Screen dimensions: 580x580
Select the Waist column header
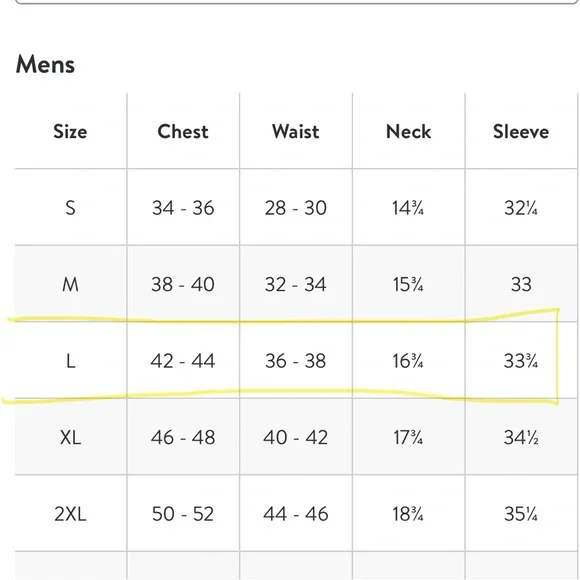296,132
